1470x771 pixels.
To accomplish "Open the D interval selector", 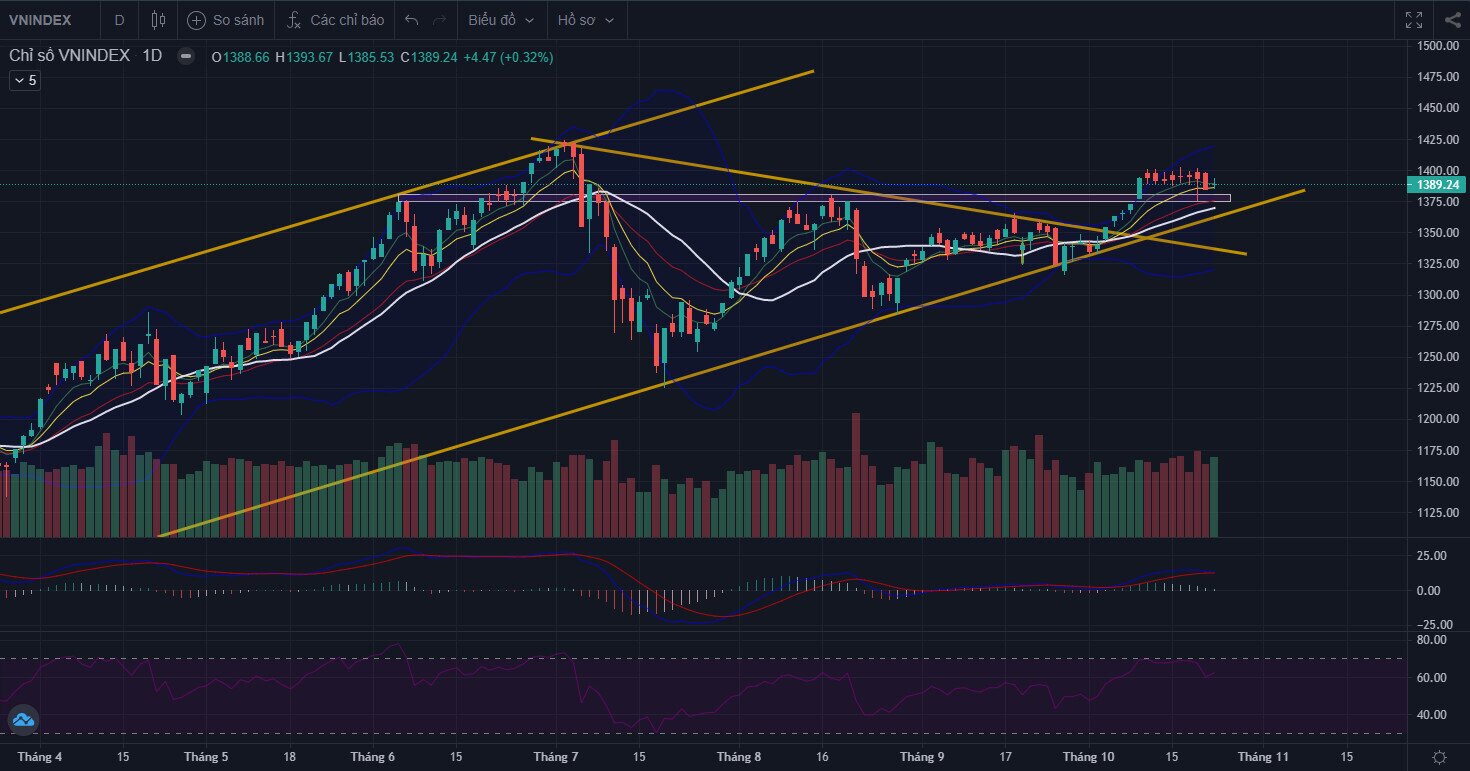I will coord(119,20).
